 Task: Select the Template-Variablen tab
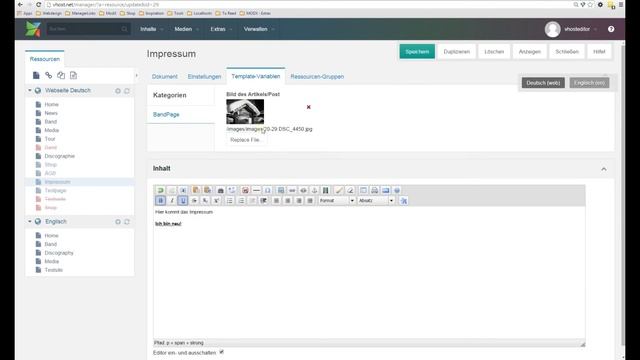[x=256, y=76]
